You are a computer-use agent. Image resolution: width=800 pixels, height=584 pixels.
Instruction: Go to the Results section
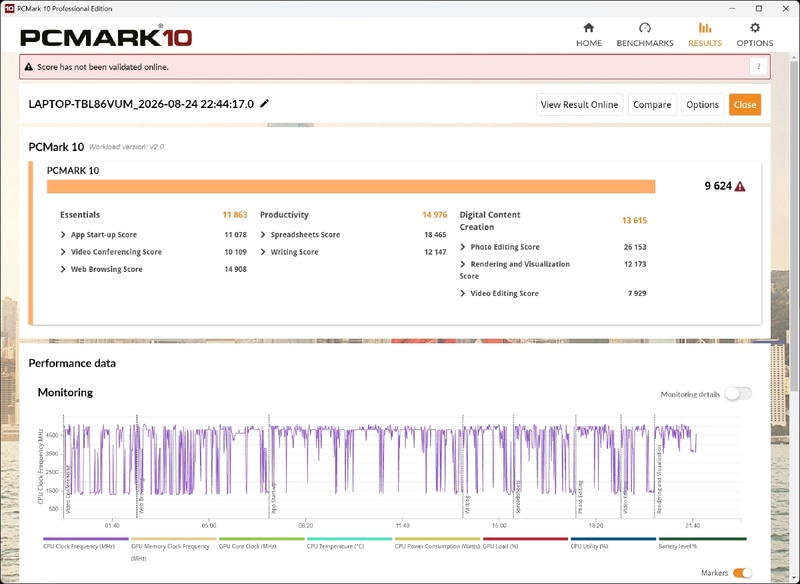click(705, 35)
